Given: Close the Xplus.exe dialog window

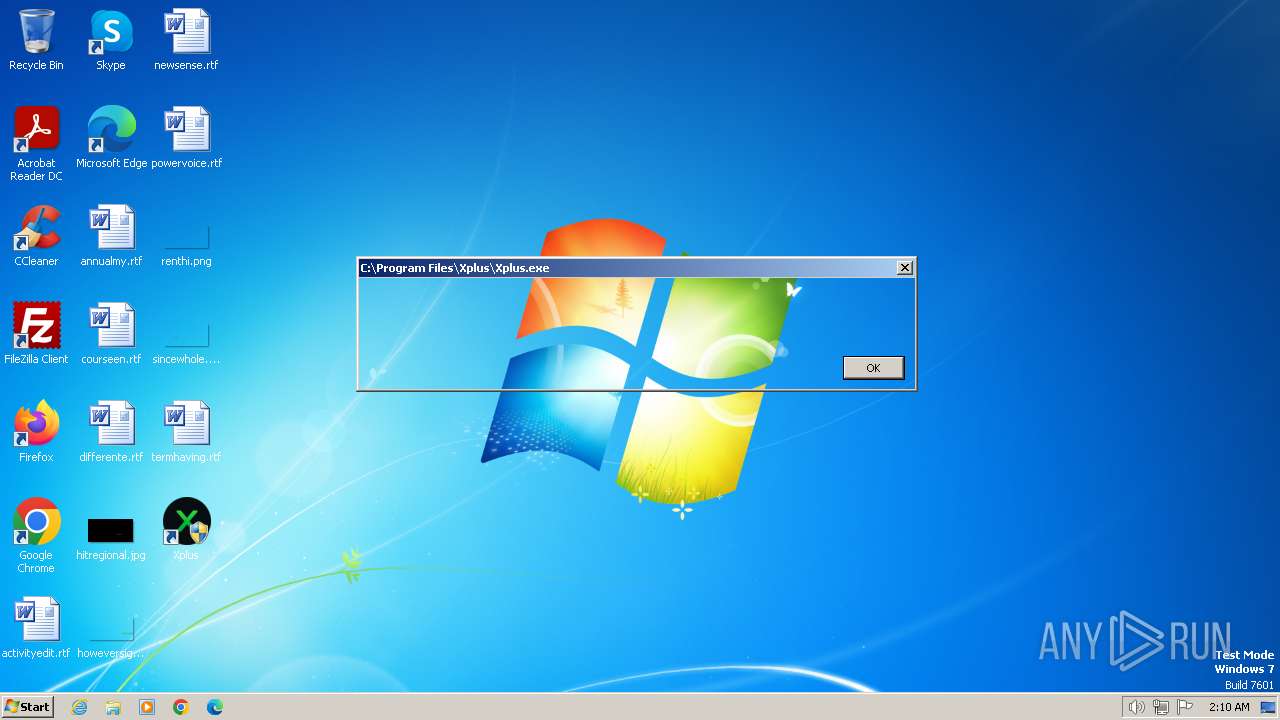Looking at the screenshot, I should pyautogui.click(x=904, y=267).
